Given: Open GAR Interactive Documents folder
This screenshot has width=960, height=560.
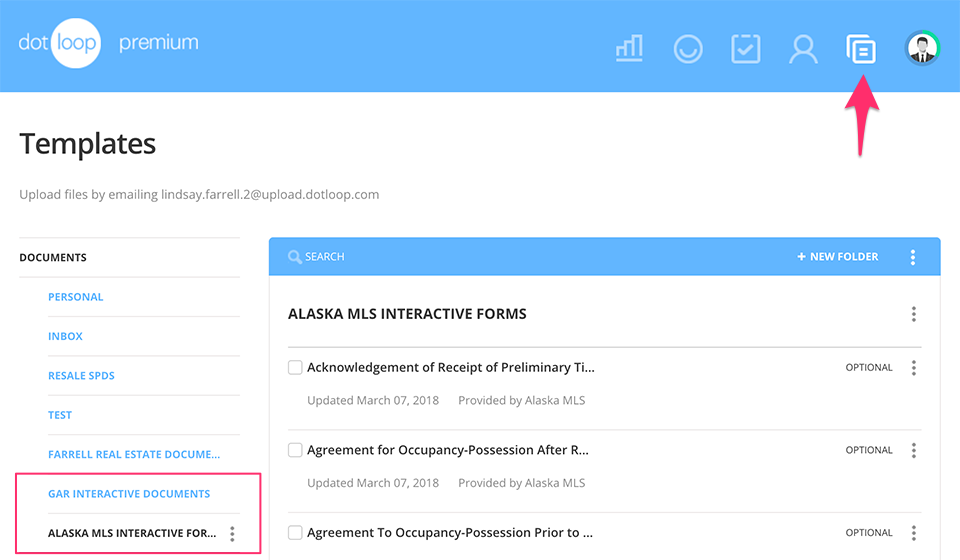Looking at the screenshot, I should point(129,494).
